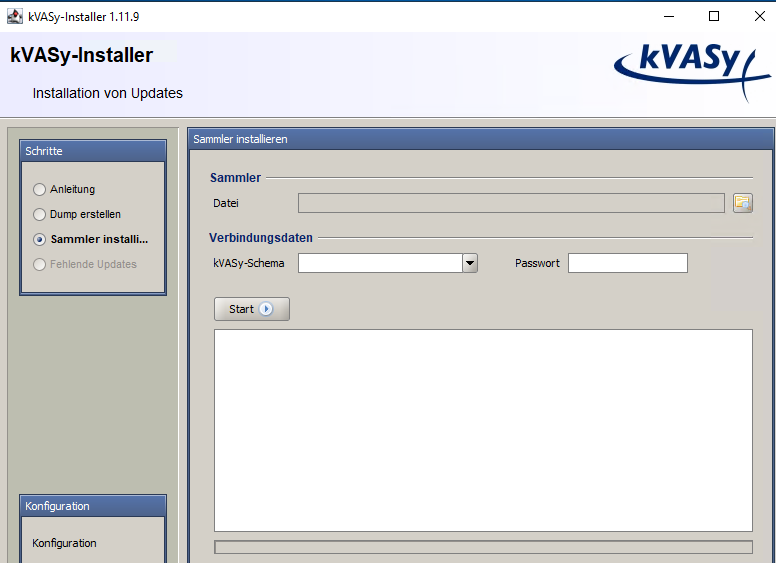Click inside the kVASy-Schema combo box field
Image resolution: width=776 pixels, height=563 pixels.
pyautogui.click(x=379, y=263)
